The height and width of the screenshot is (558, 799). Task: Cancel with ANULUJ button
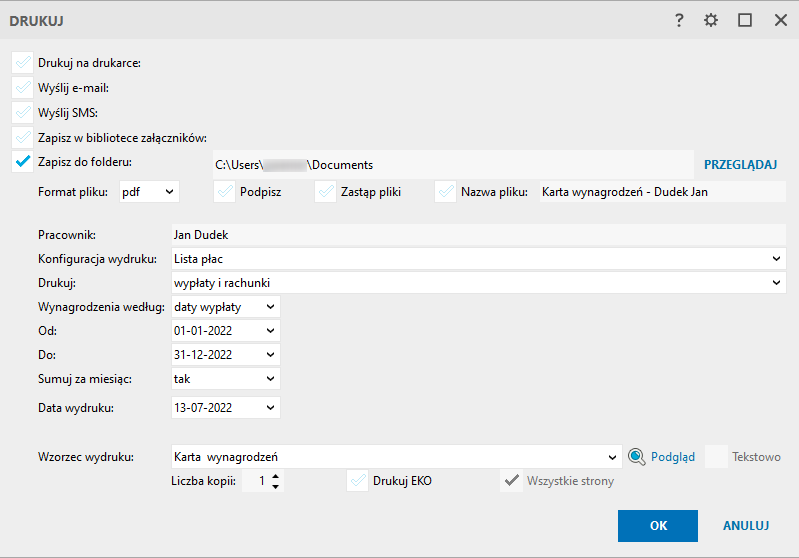(x=745, y=525)
